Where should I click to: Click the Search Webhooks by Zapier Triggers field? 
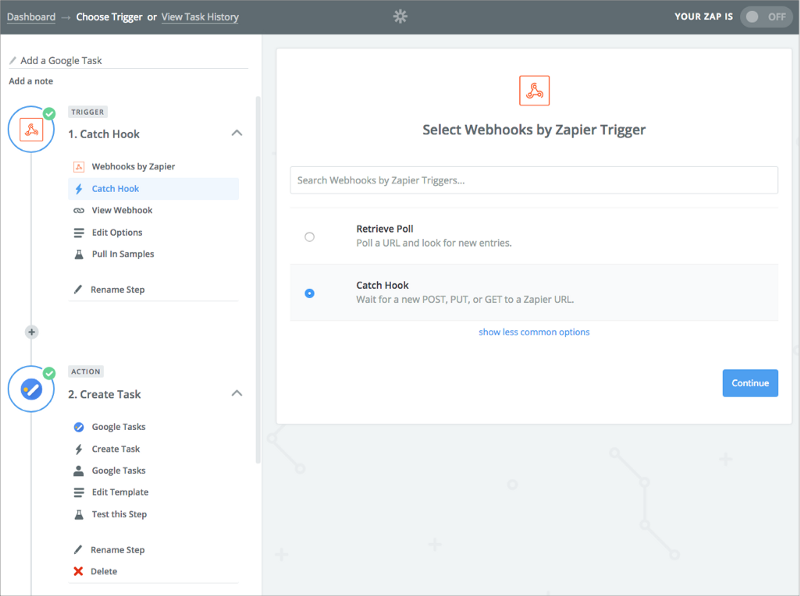click(x=534, y=180)
